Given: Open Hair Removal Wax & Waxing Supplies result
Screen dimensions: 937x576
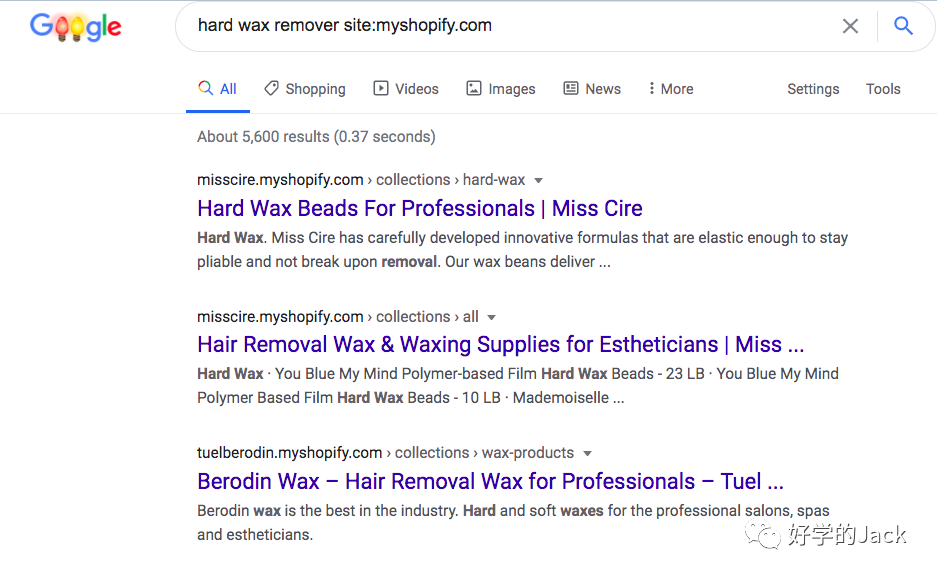Looking at the screenshot, I should pos(501,345).
